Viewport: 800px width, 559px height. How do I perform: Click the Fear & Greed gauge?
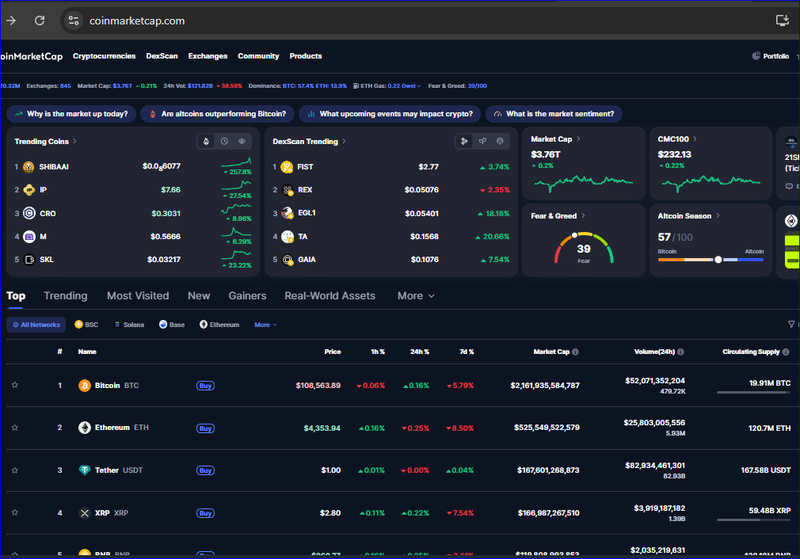coord(584,248)
